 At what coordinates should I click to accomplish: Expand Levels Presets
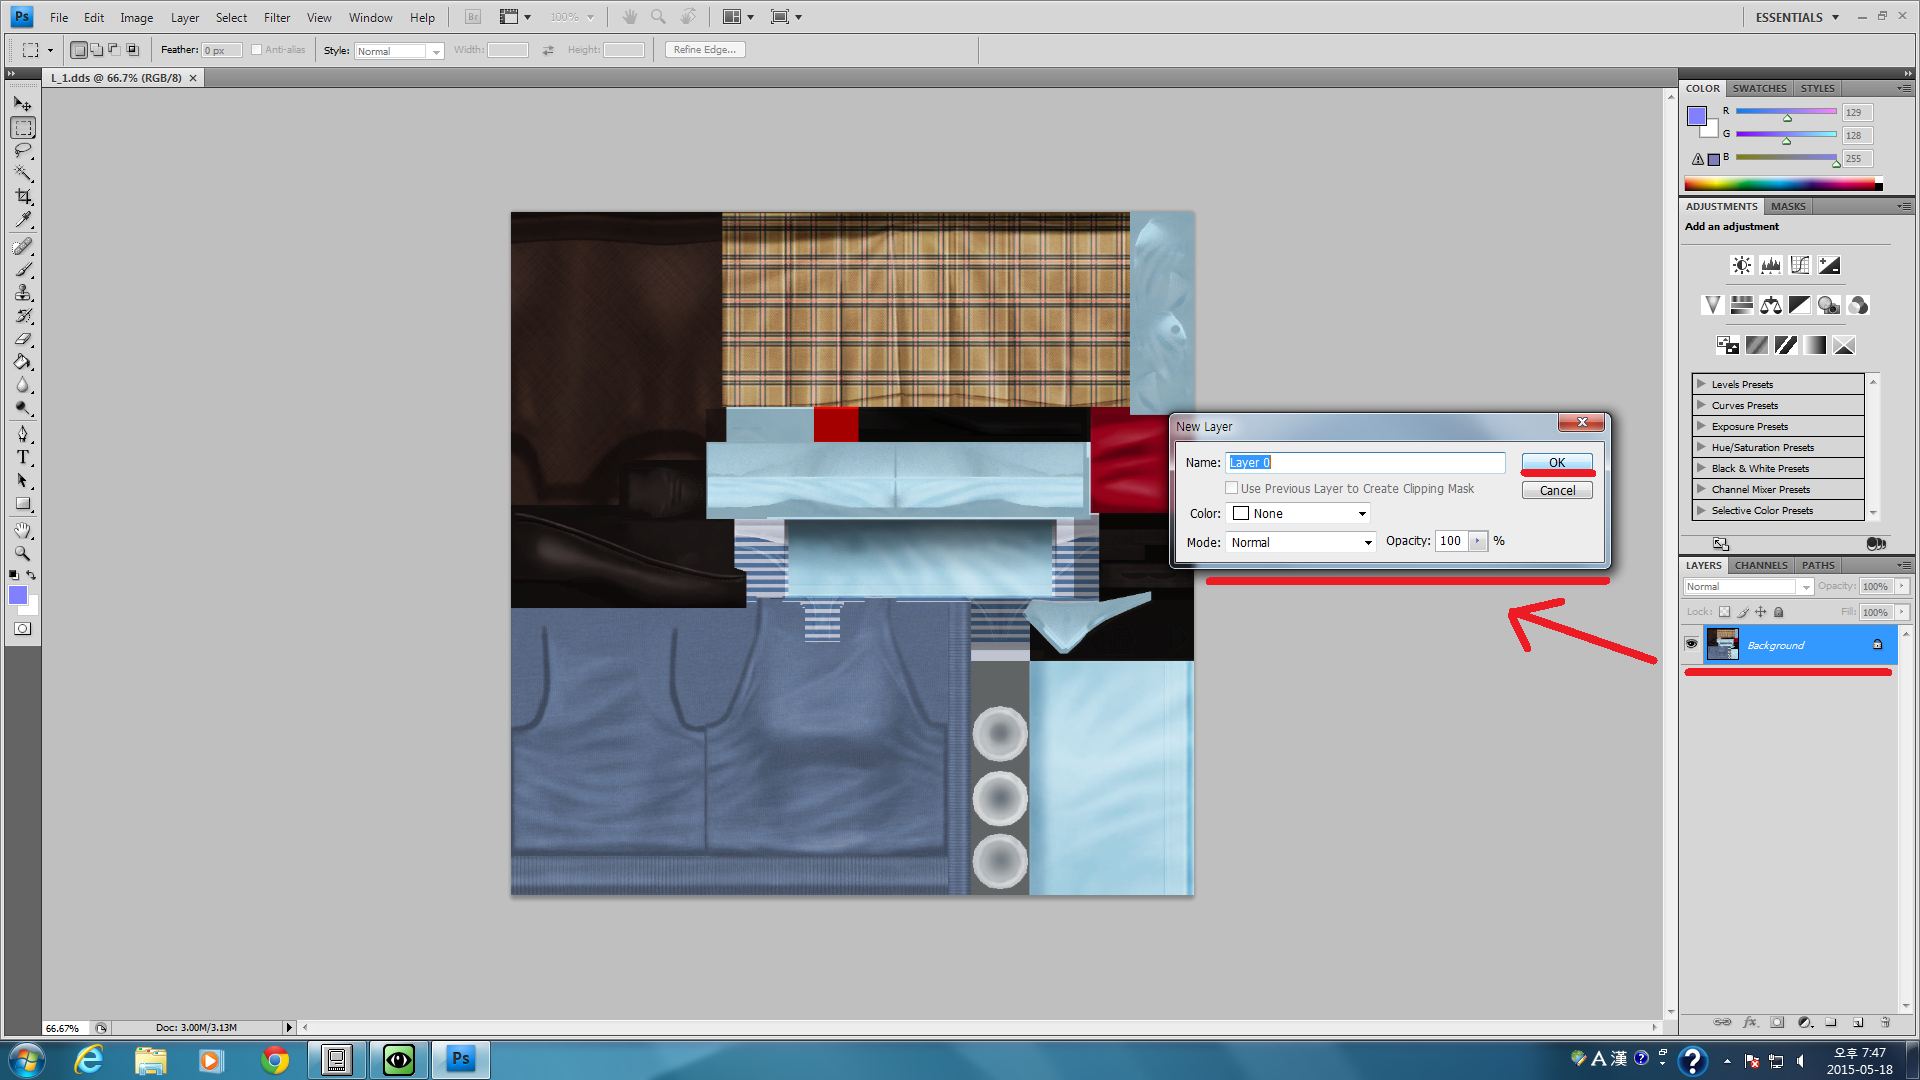[1701, 384]
